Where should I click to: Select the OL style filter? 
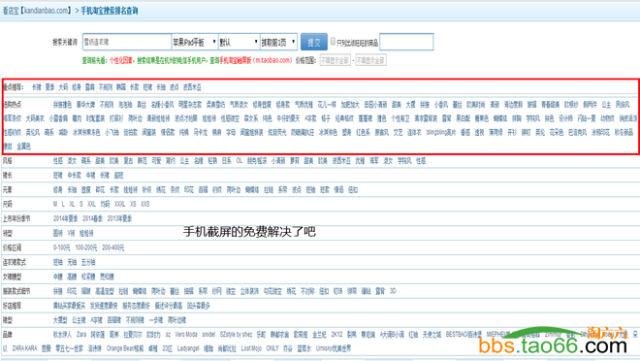tap(239, 160)
